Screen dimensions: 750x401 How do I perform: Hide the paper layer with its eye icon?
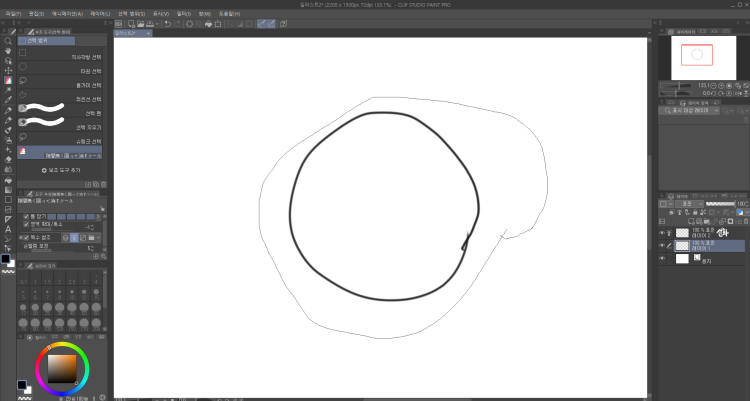(x=662, y=259)
